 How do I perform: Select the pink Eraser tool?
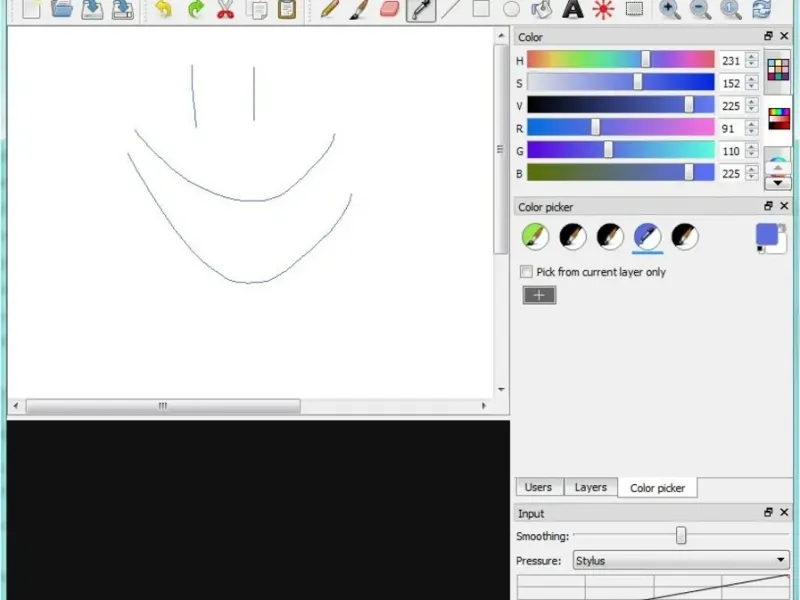390,9
